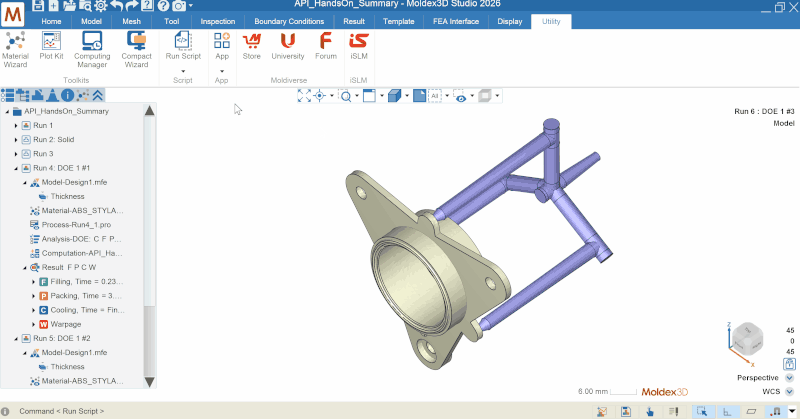
Task: Toggle the visibility eye icon in view toolbar
Action: 459,96
